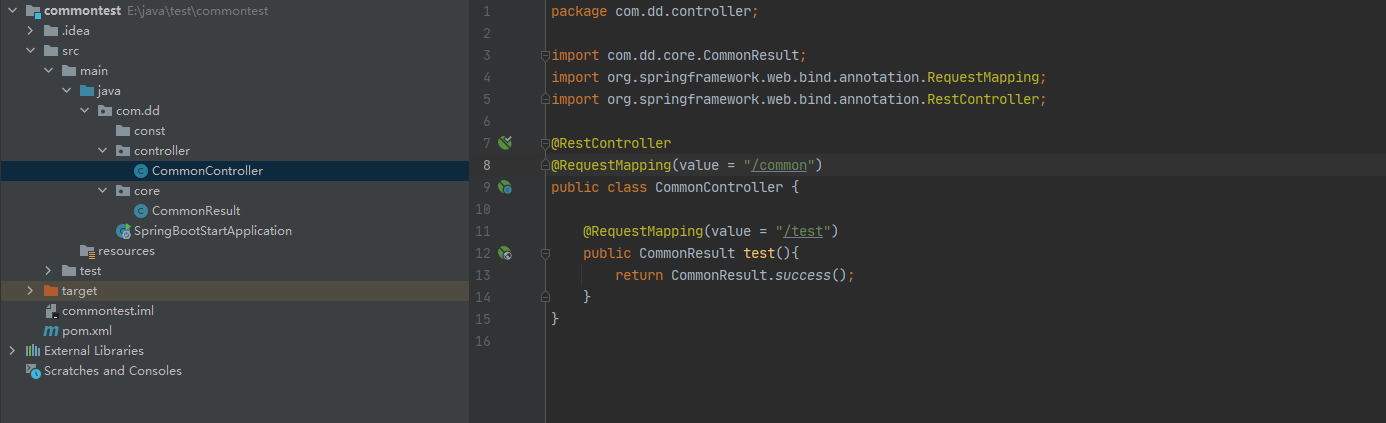Viewport: 1386px width, 423px height.
Task: Click the CommonResult return type in test()
Action: 687,253
